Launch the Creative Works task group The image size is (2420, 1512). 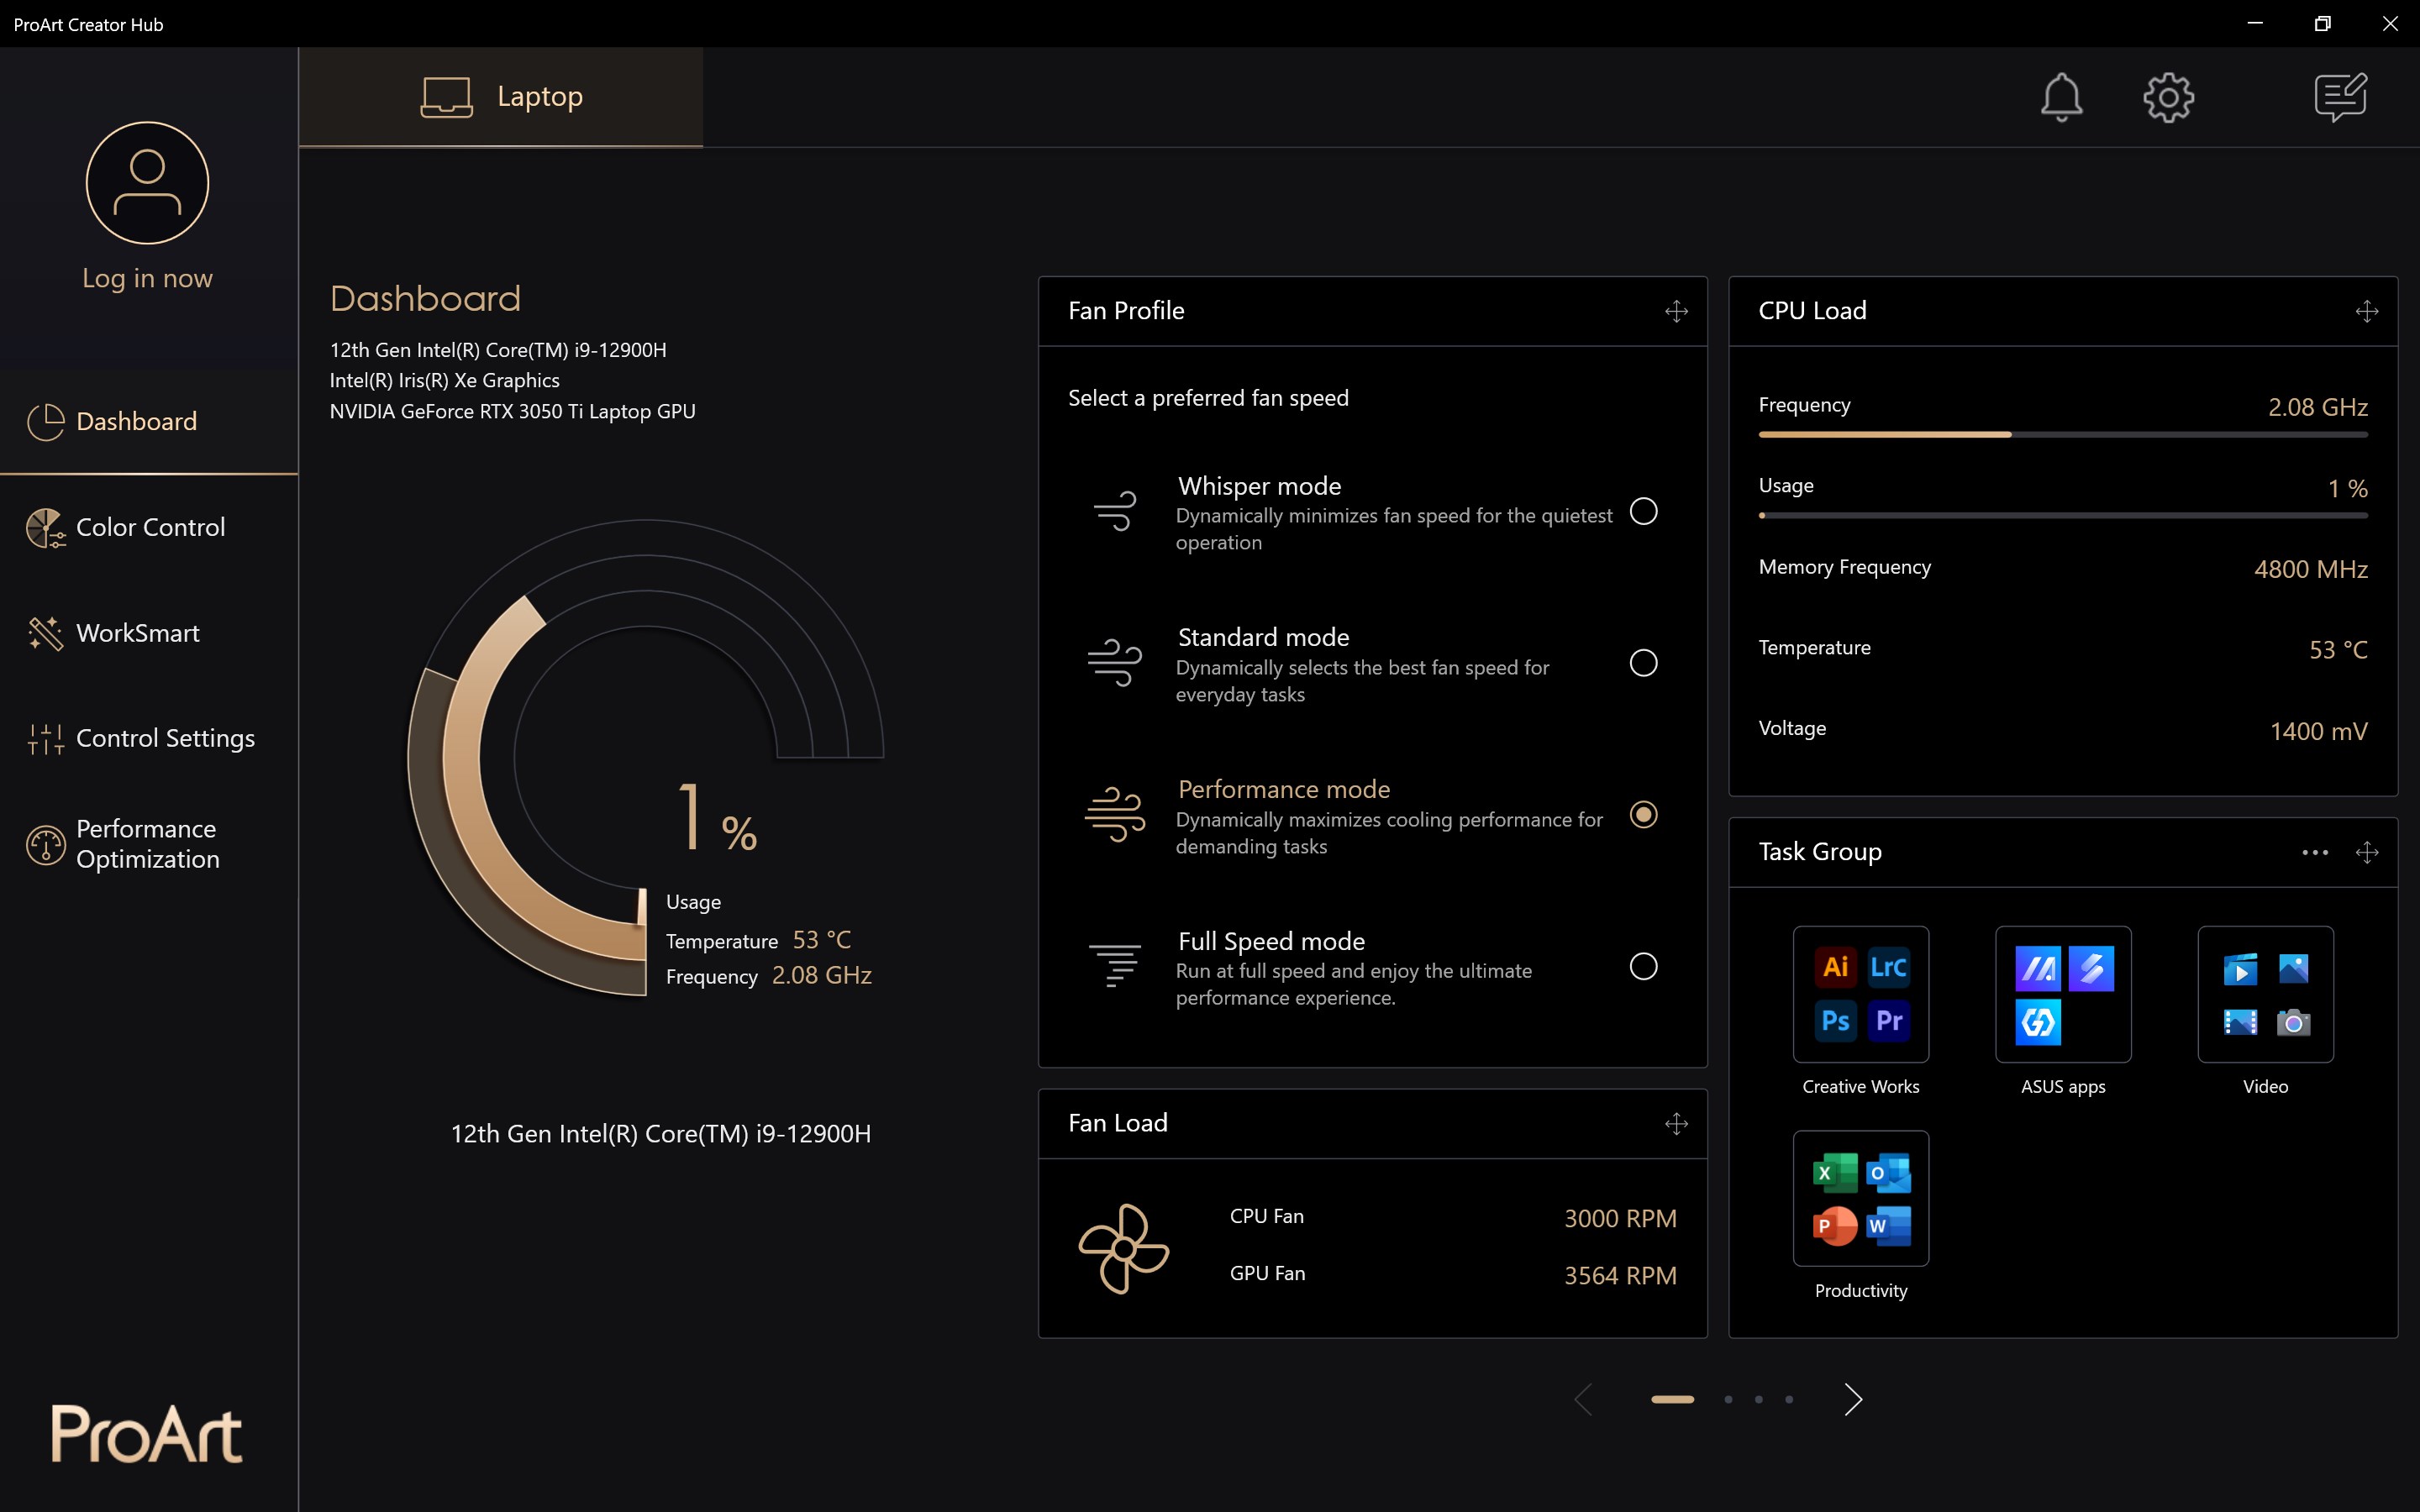coord(1860,994)
